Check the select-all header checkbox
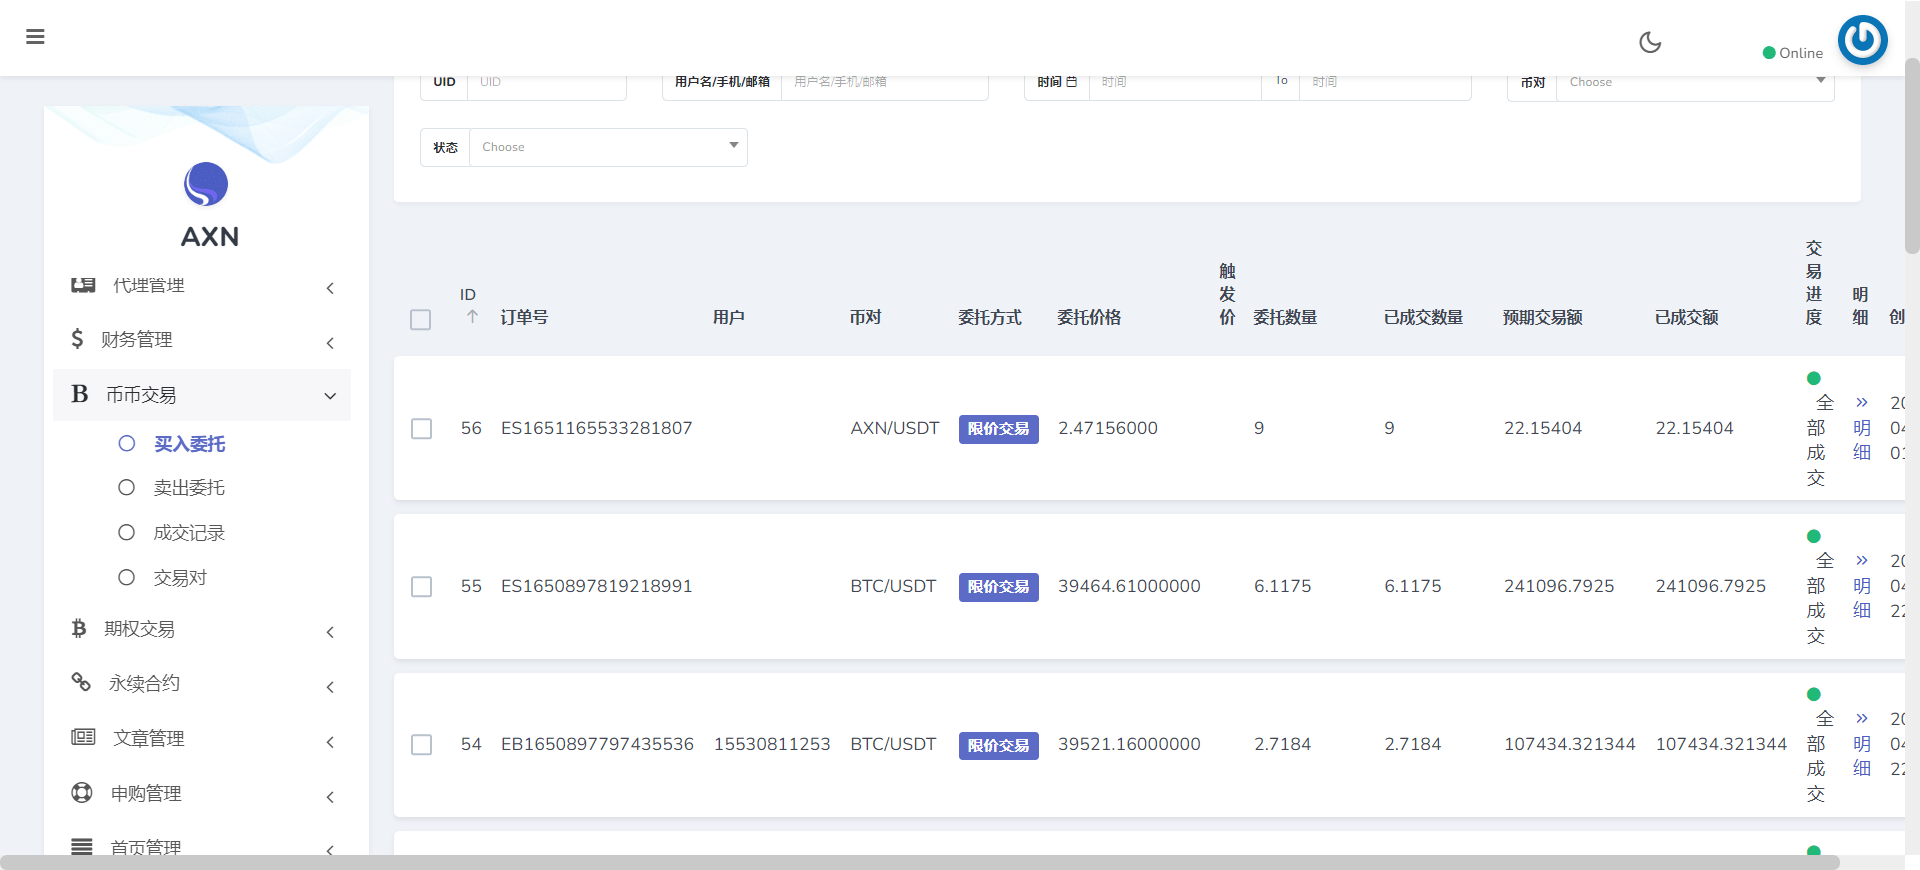The width and height of the screenshot is (1920, 870). (421, 320)
